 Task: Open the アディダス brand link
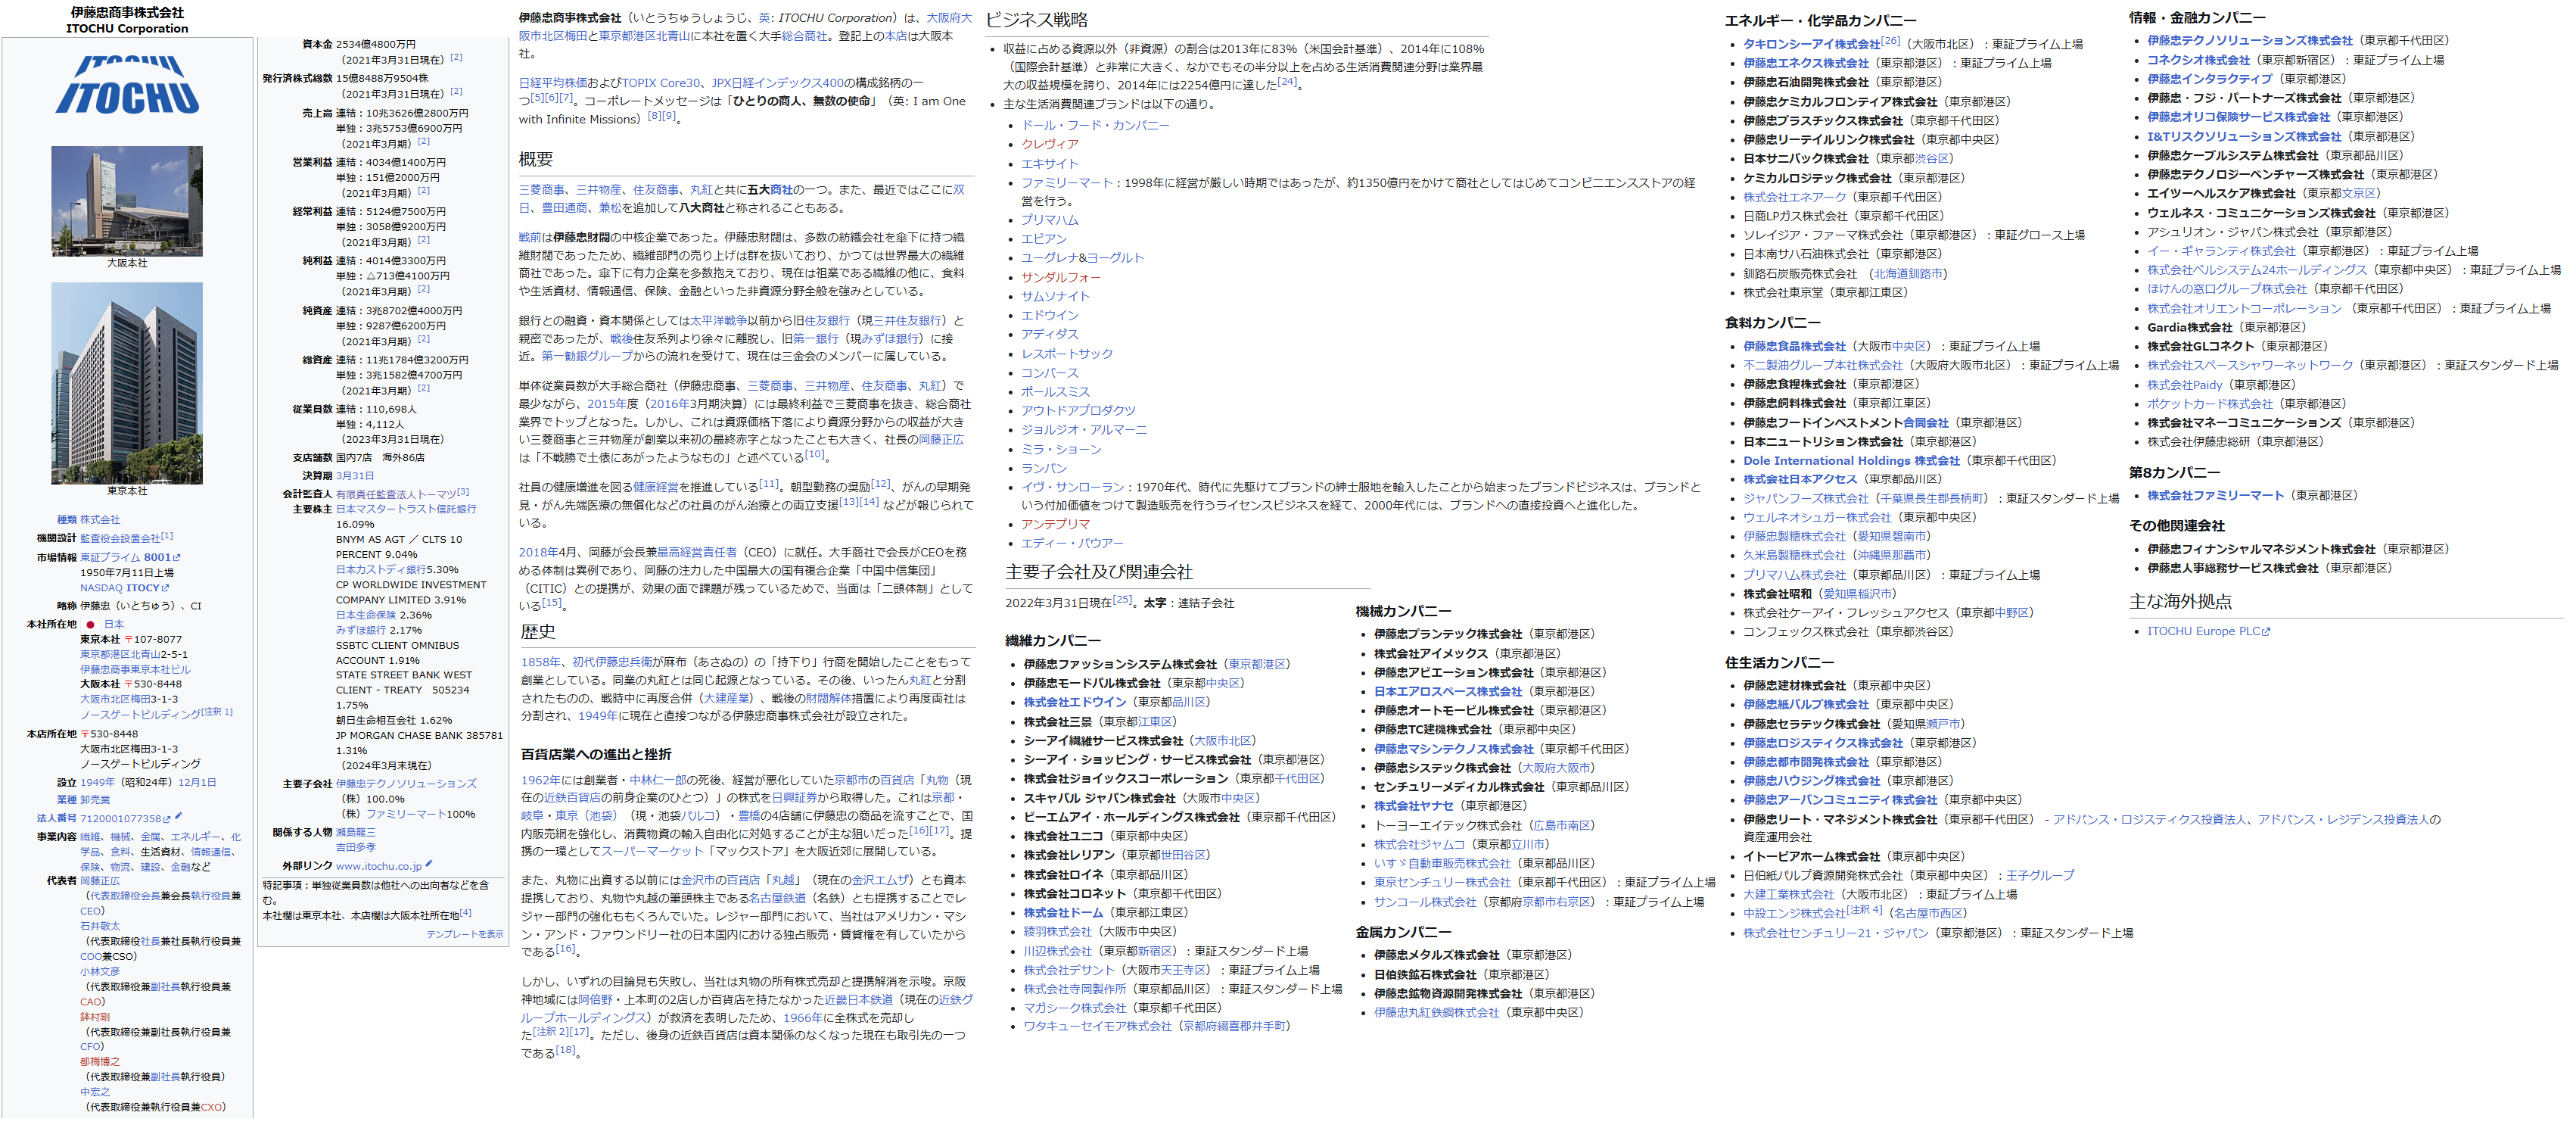click(x=1049, y=335)
